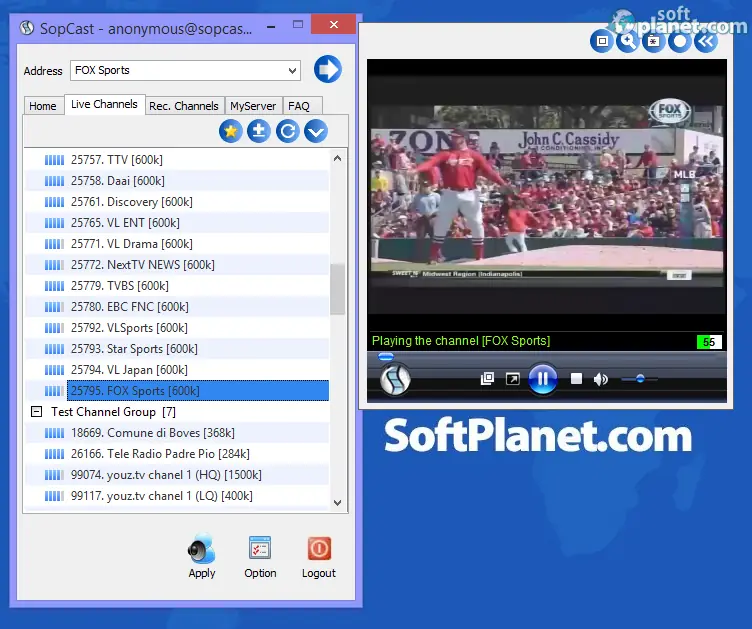Click the channel list scroll-up arrow
Image resolution: width=752 pixels, height=629 pixels.
click(x=337, y=158)
